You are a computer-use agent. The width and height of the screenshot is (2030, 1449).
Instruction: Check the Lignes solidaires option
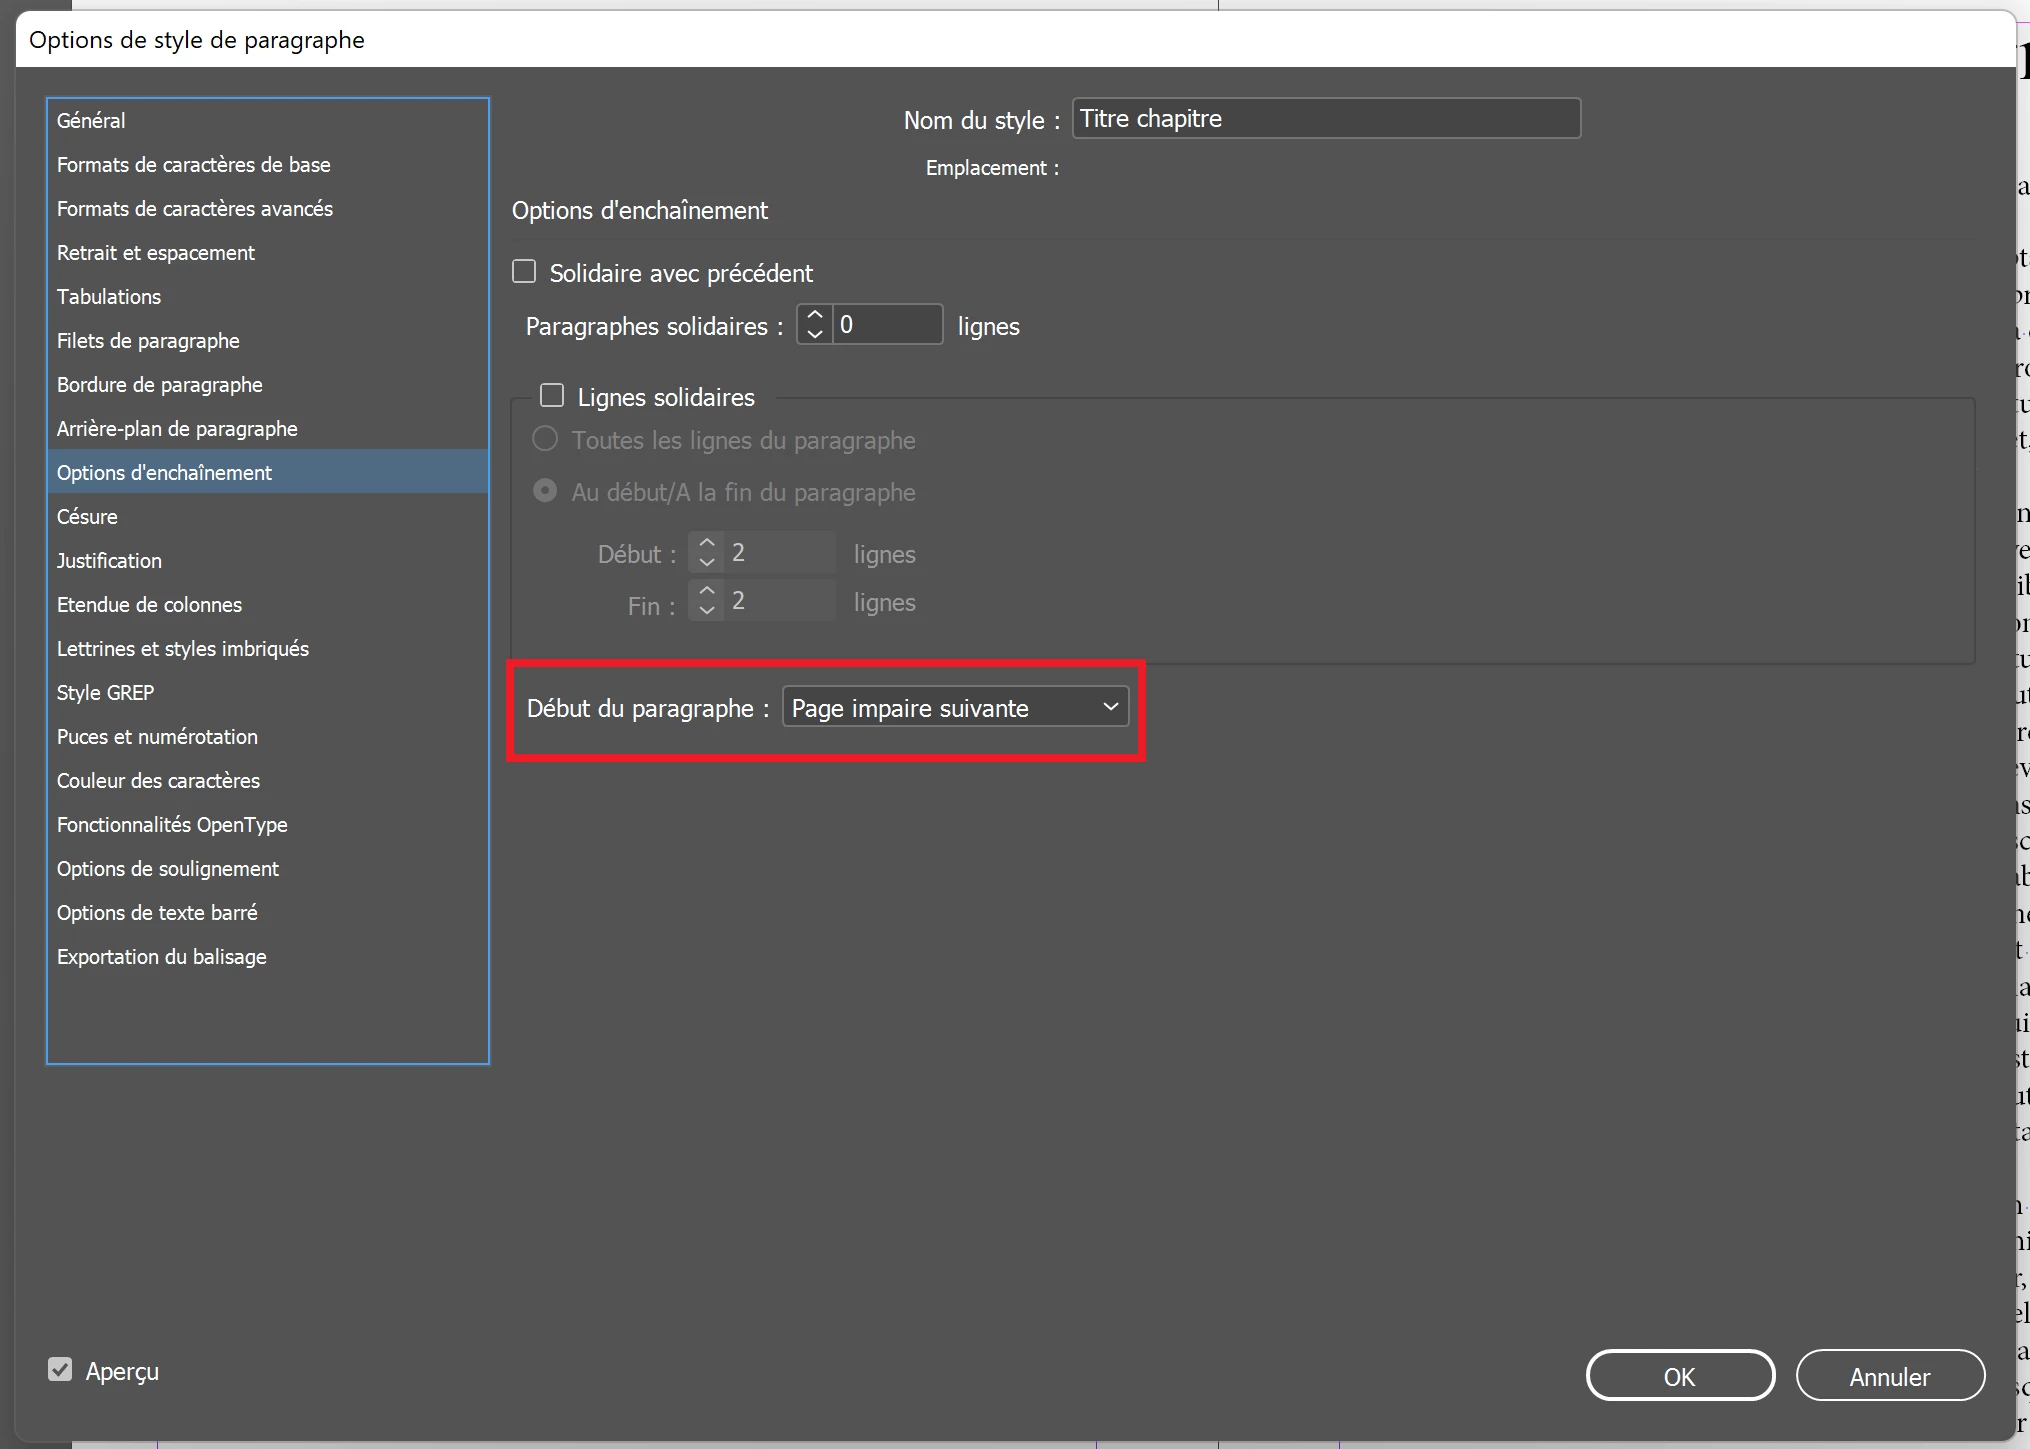tap(552, 396)
